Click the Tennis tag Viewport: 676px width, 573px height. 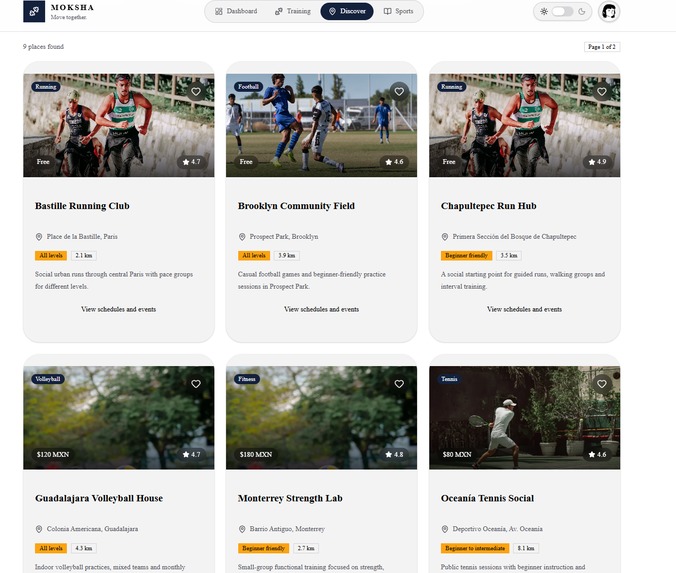(x=449, y=379)
